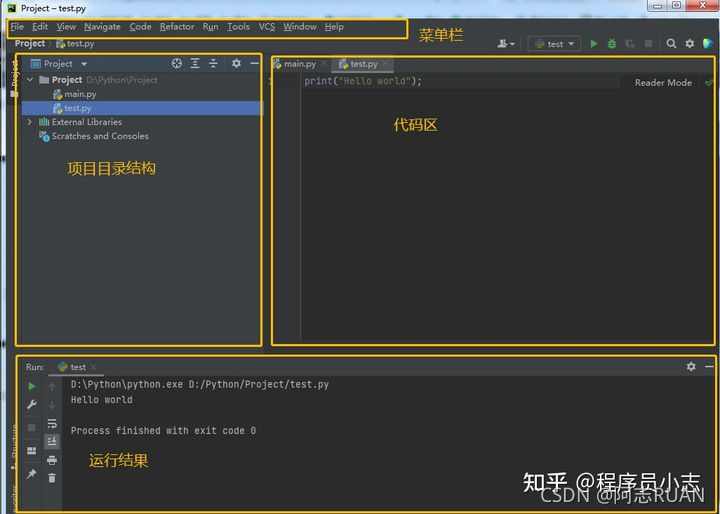Click the D:\Python\python.exe command line output
Viewport: 720px width, 514px height.
coord(200,384)
